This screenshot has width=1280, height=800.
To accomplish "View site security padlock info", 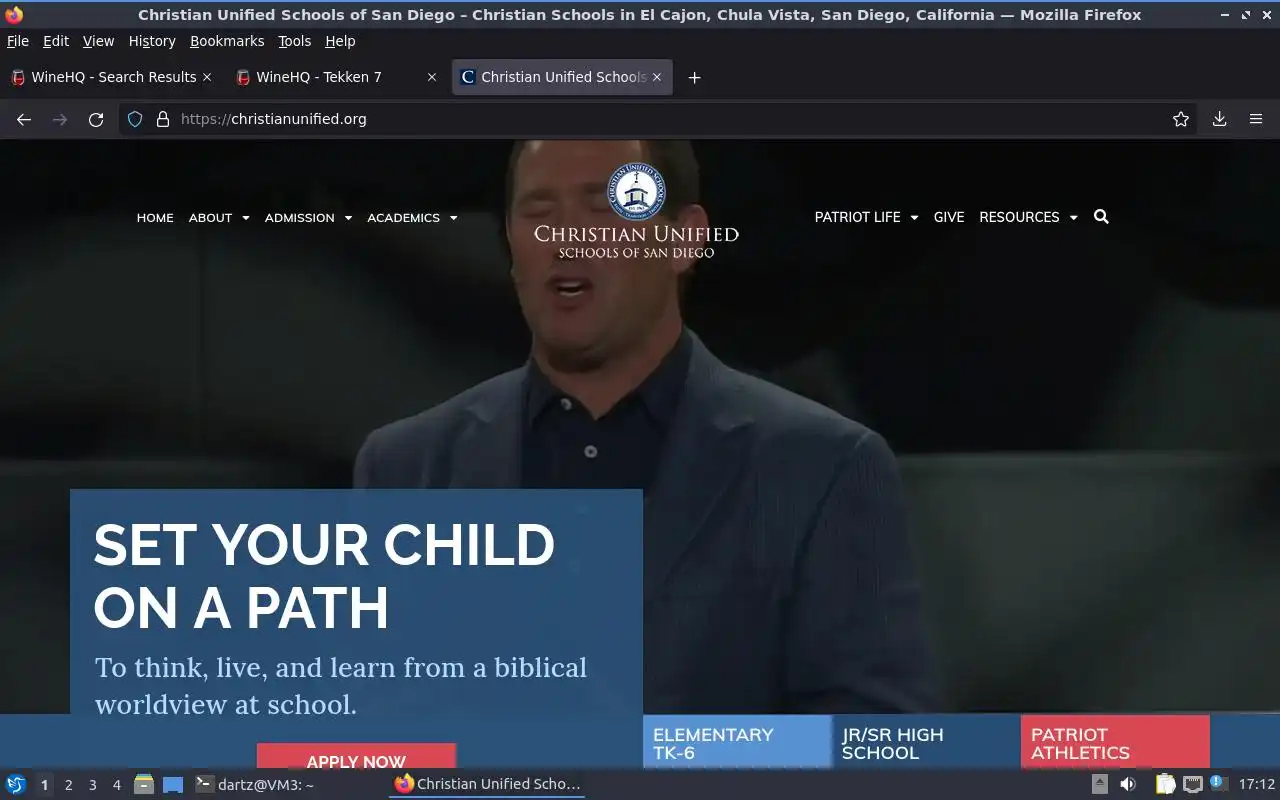I will (163, 119).
